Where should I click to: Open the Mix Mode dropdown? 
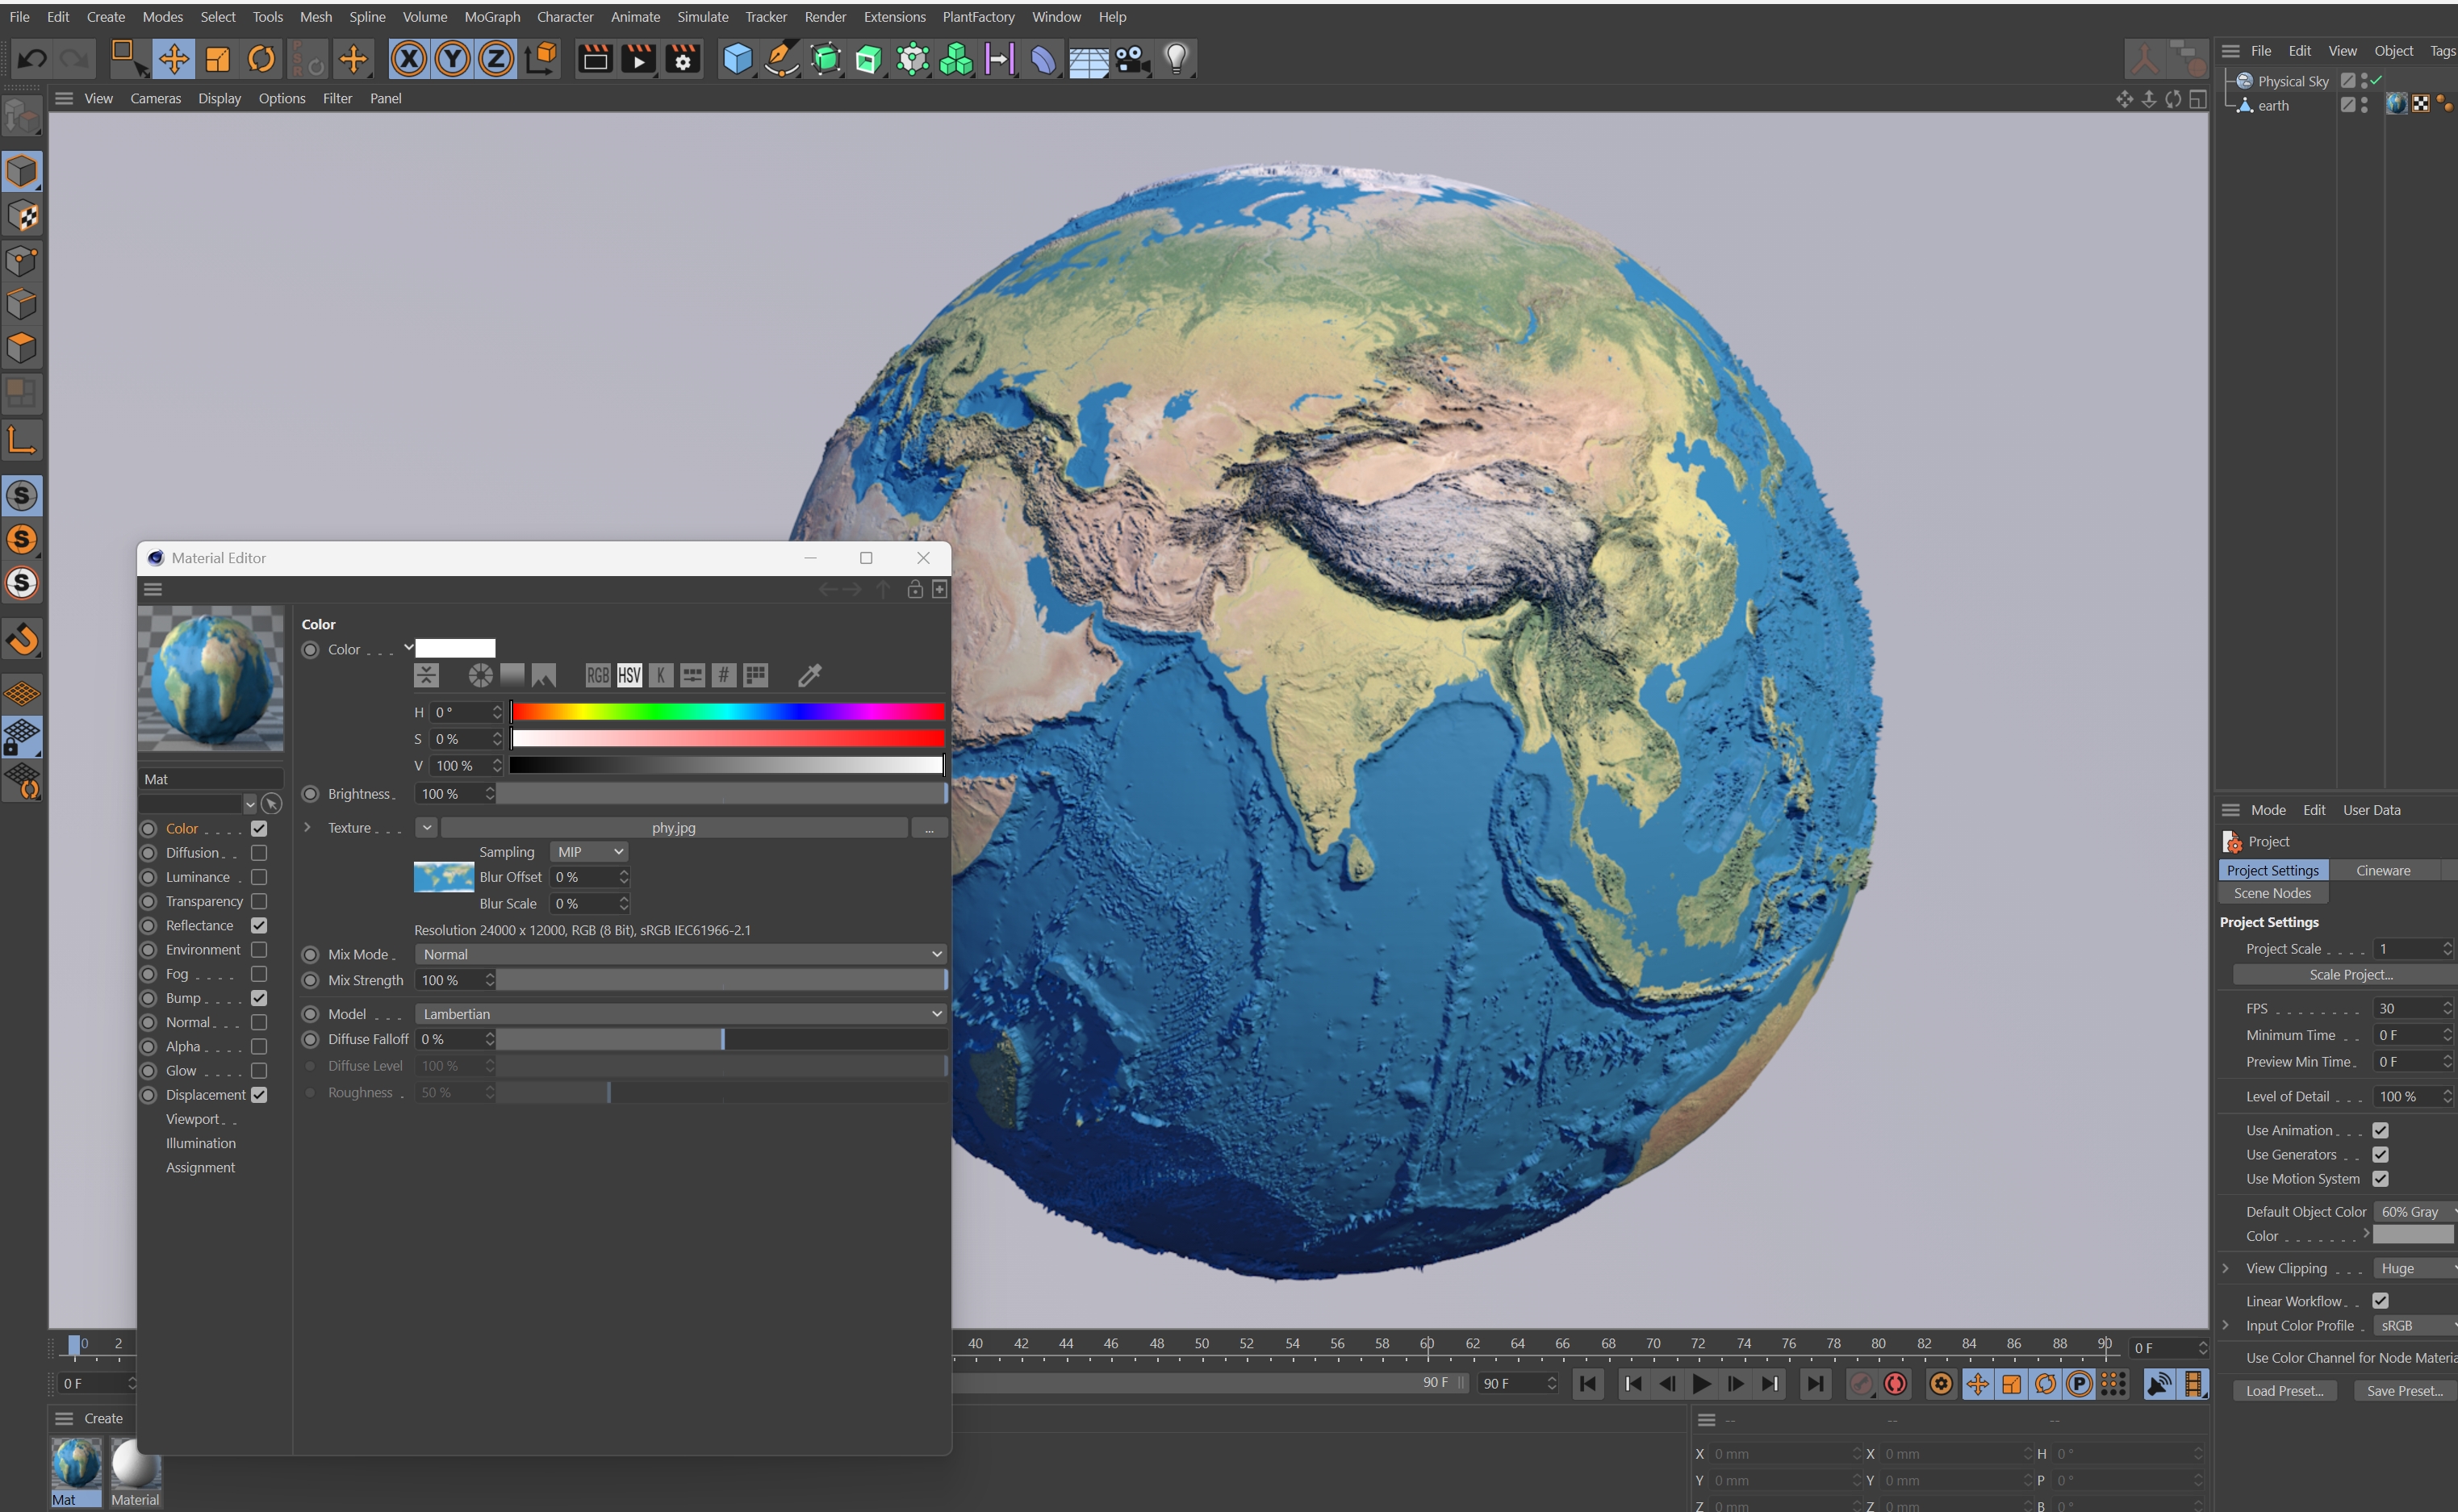point(680,954)
